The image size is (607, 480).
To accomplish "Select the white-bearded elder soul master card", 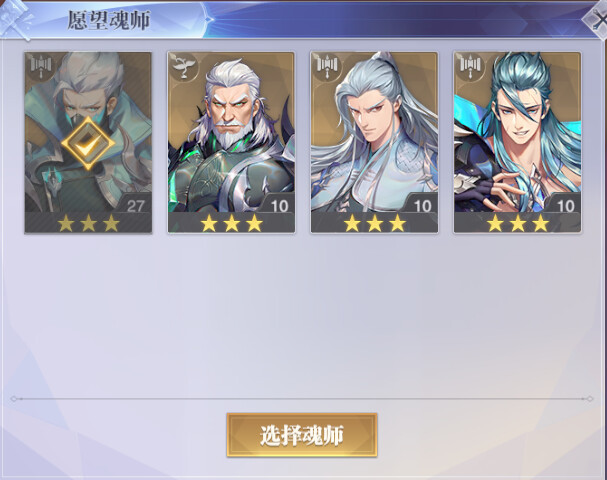I will pyautogui.click(x=231, y=142).
